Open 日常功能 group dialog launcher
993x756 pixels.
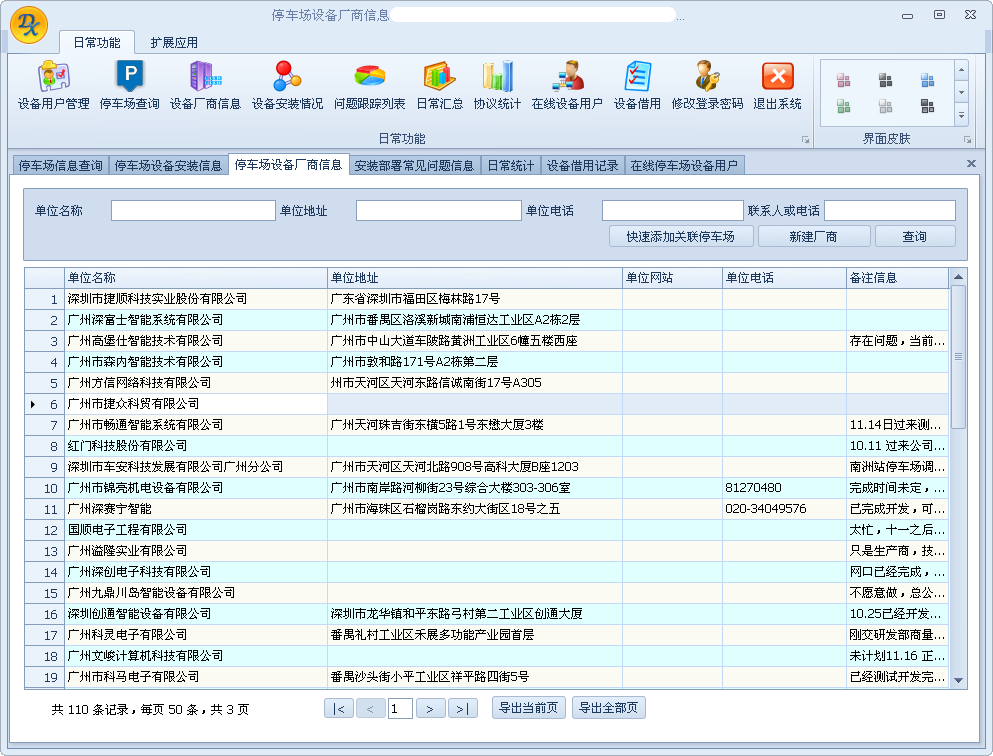(806, 139)
